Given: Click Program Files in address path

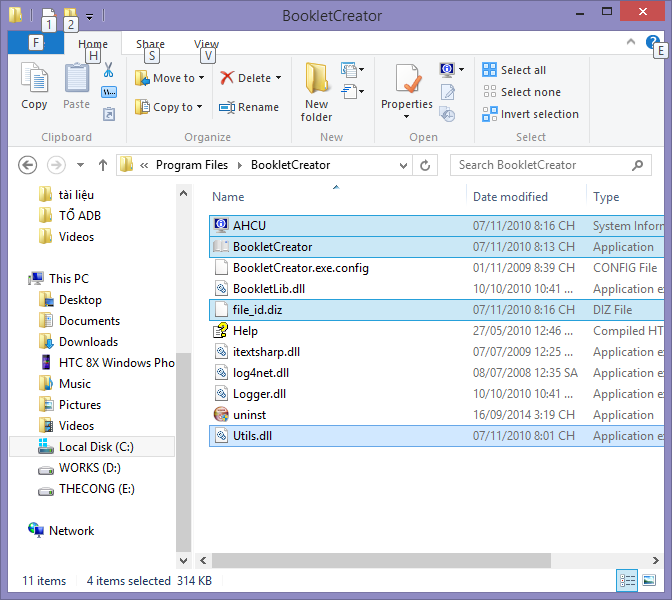Looking at the screenshot, I should [x=192, y=165].
